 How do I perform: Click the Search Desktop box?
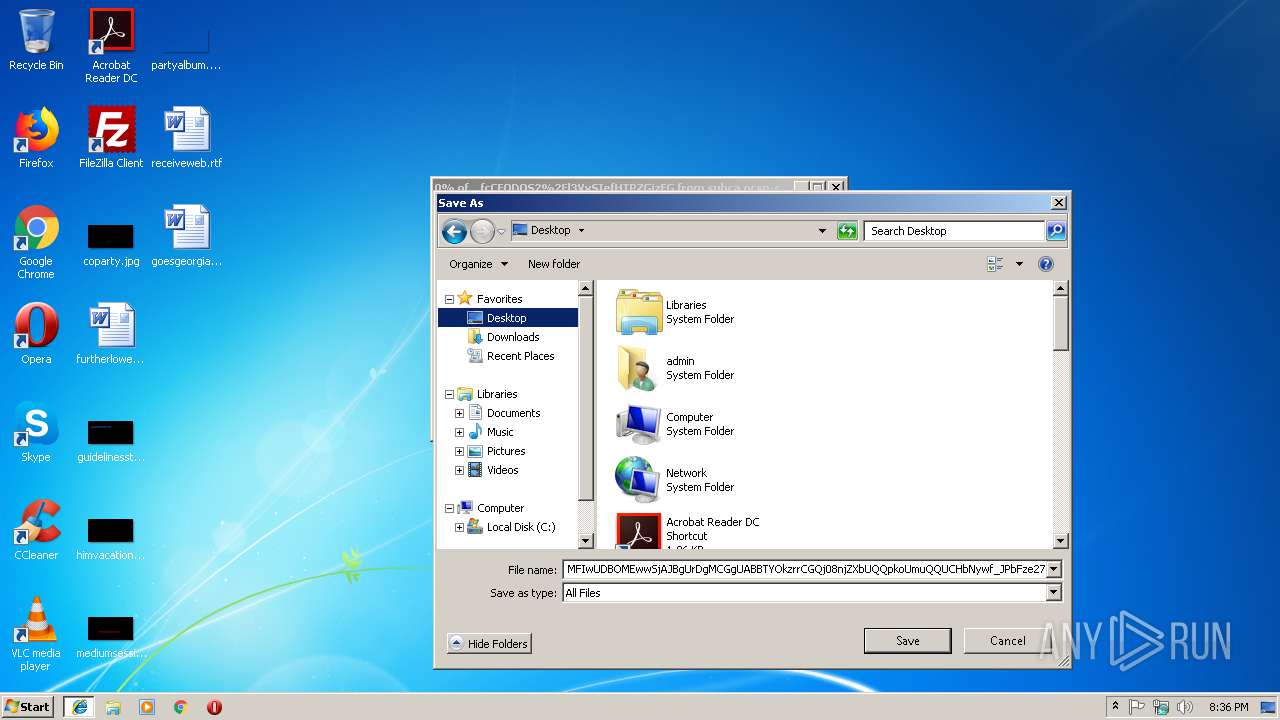pyautogui.click(x=954, y=231)
